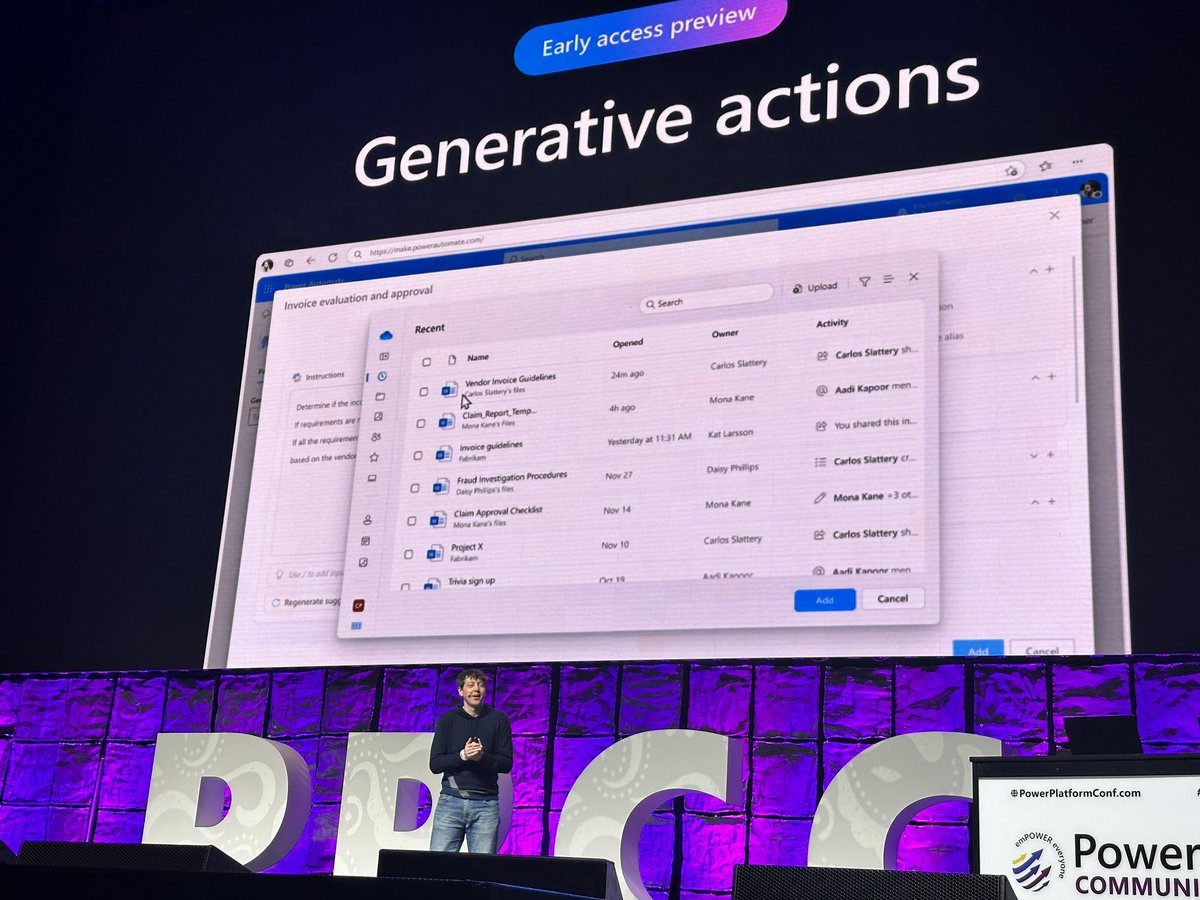1200x900 pixels.
Task: Click browser refresh icon
Action: [333, 258]
